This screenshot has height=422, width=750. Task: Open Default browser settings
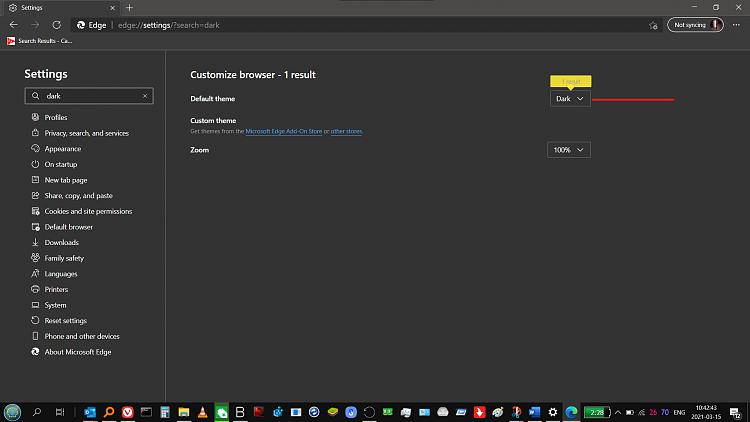click(69, 227)
